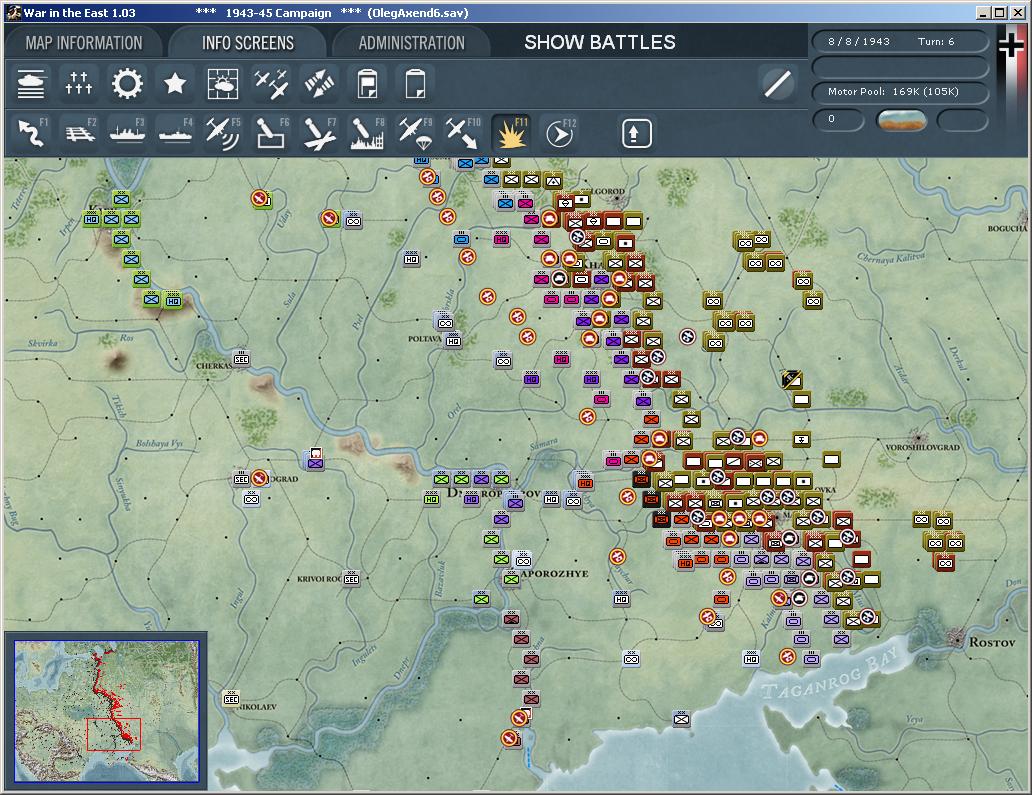Viewport: 1032px width, 795px height.
Task: Click the German cross flag emblem
Action: click(1011, 45)
